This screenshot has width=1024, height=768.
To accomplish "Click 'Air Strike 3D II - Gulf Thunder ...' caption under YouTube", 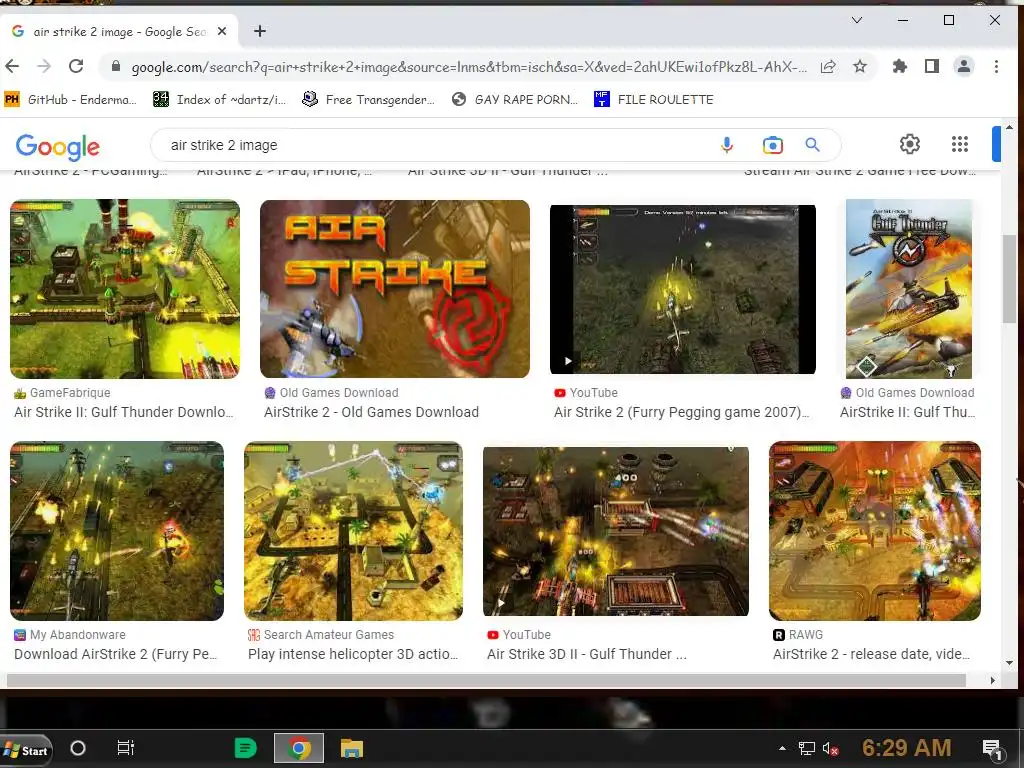I will point(586,654).
